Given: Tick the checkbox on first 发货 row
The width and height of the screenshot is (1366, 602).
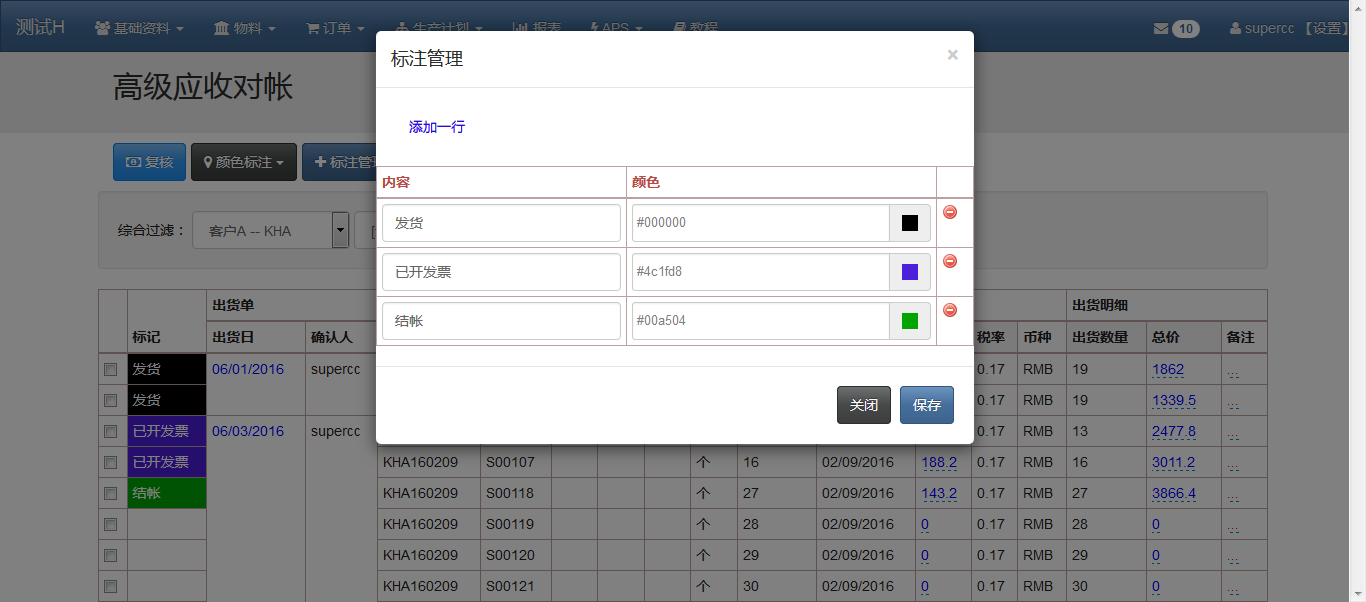Looking at the screenshot, I should (111, 369).
